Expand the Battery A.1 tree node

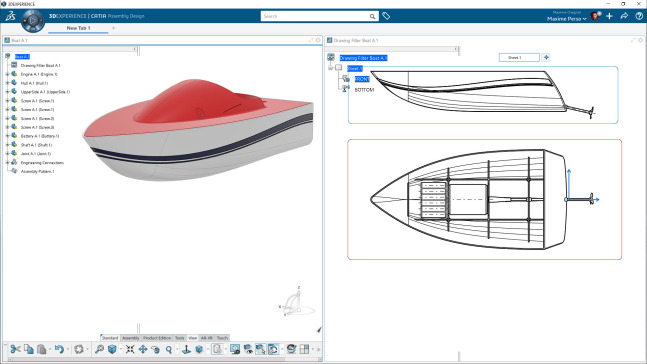point(7,136)
